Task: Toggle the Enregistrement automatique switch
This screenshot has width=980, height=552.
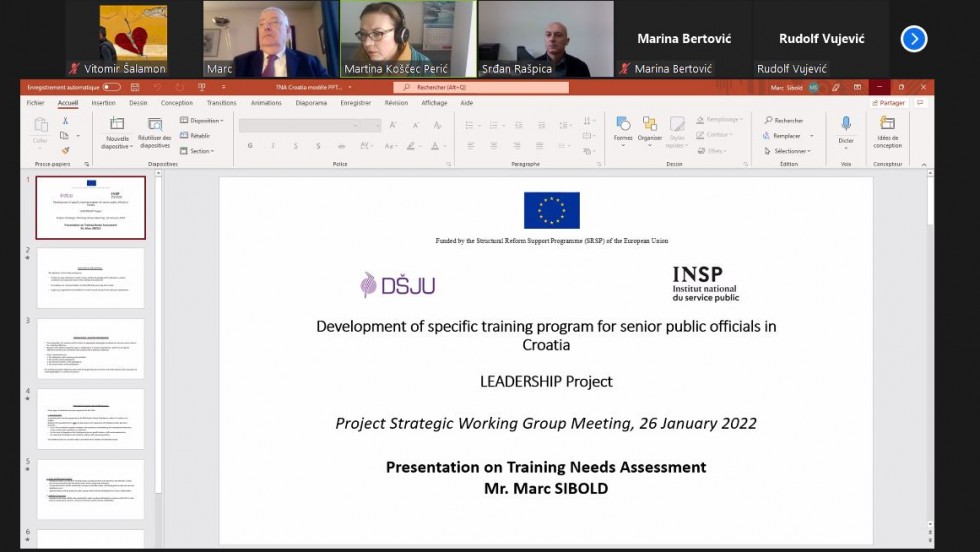Action: (x=111, y=88)
